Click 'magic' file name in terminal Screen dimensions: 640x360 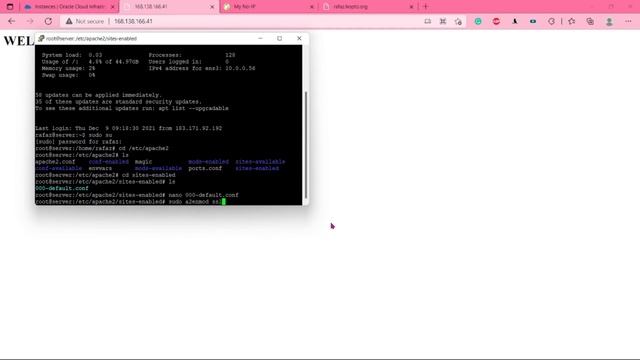(143, 162)
